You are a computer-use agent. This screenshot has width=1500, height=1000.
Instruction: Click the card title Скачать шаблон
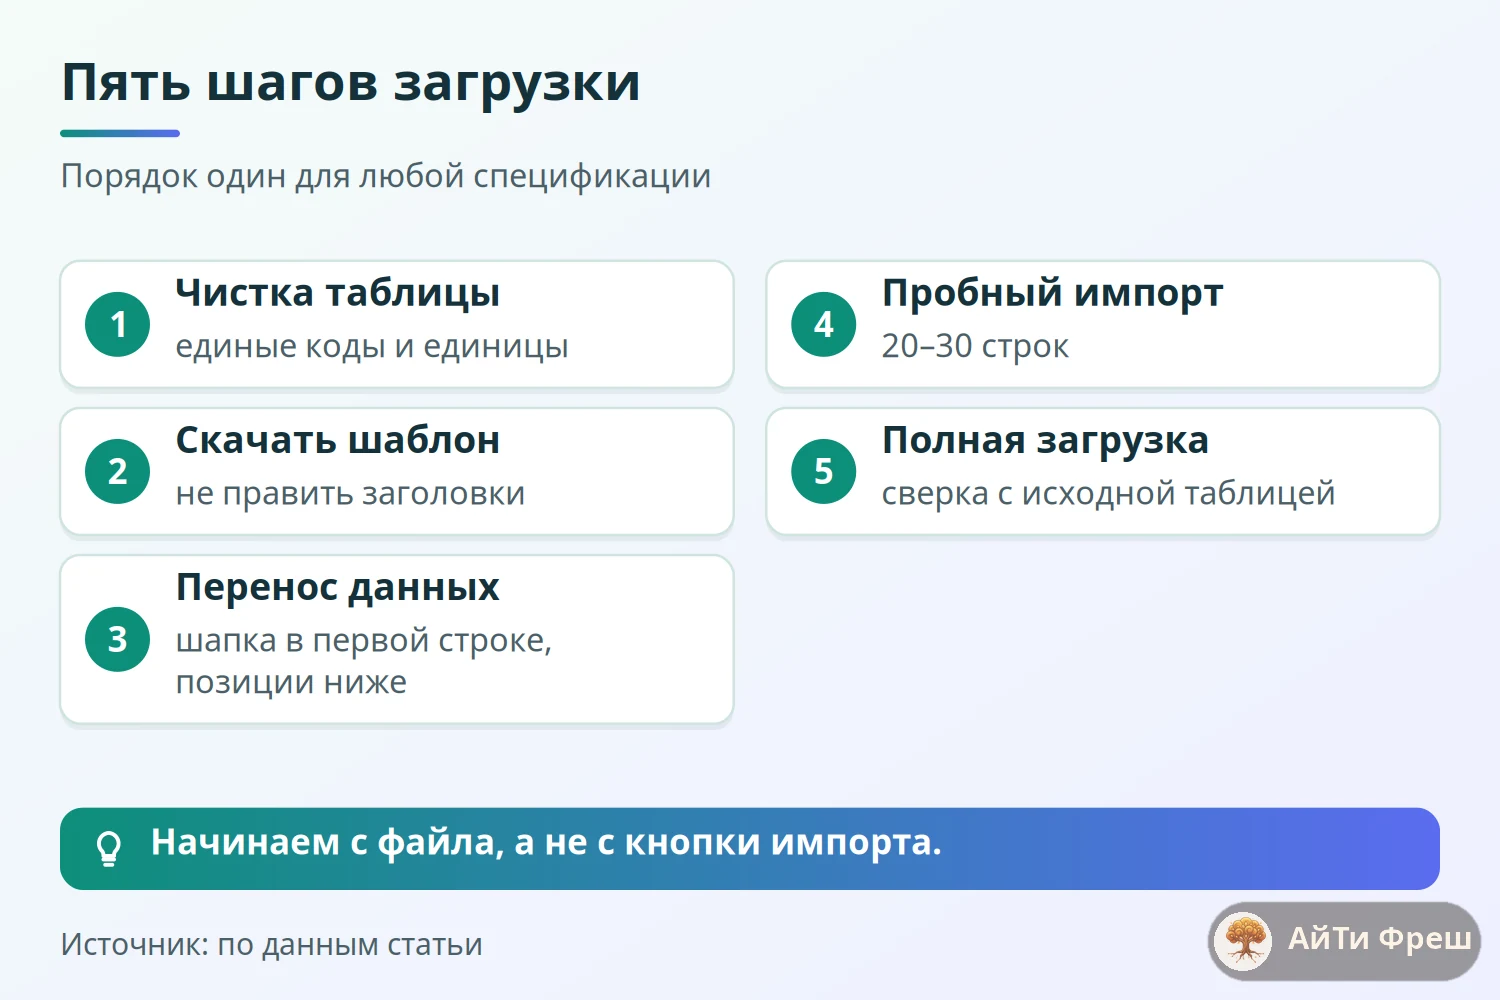pyautogui.click(x=338, y=440)
